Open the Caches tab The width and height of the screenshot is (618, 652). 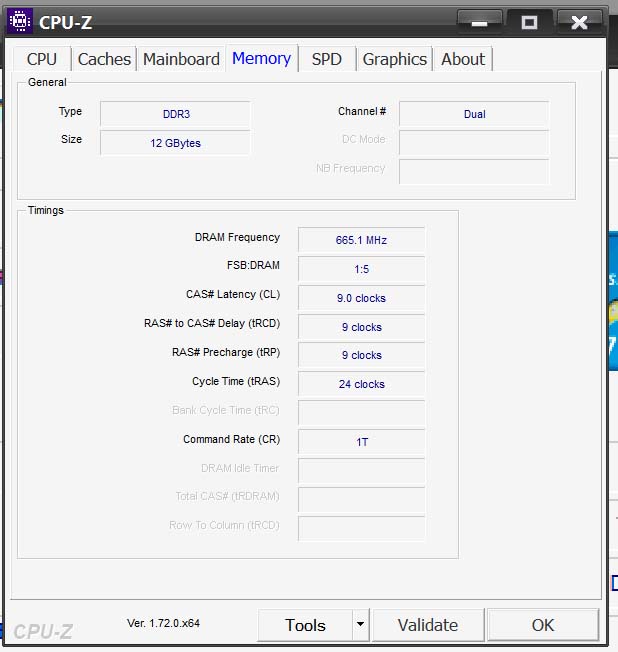click(104, 59)
